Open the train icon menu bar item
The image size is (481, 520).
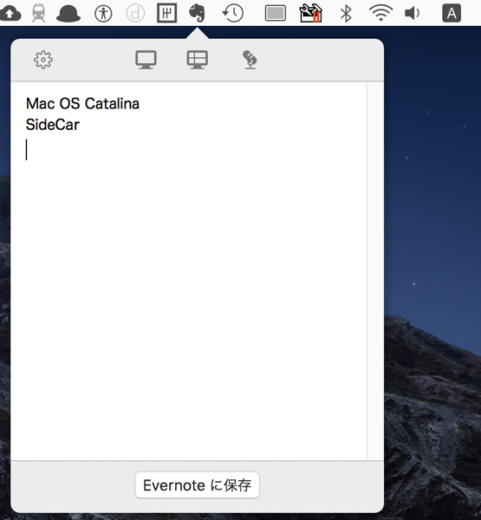(x=39, y=13)
